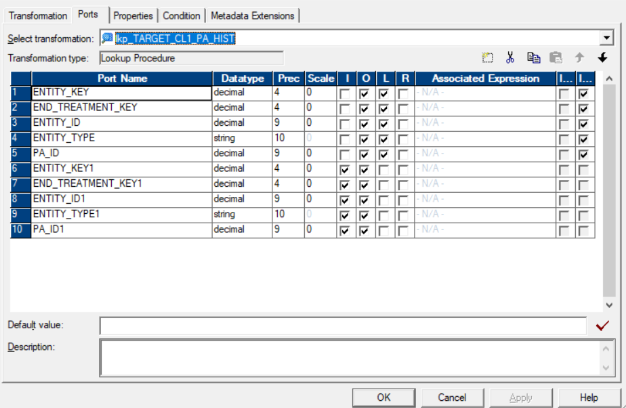Switch to the Transformation tab
Image resolution: width=626 pixels, height=408 pixels.
(38, 16)
